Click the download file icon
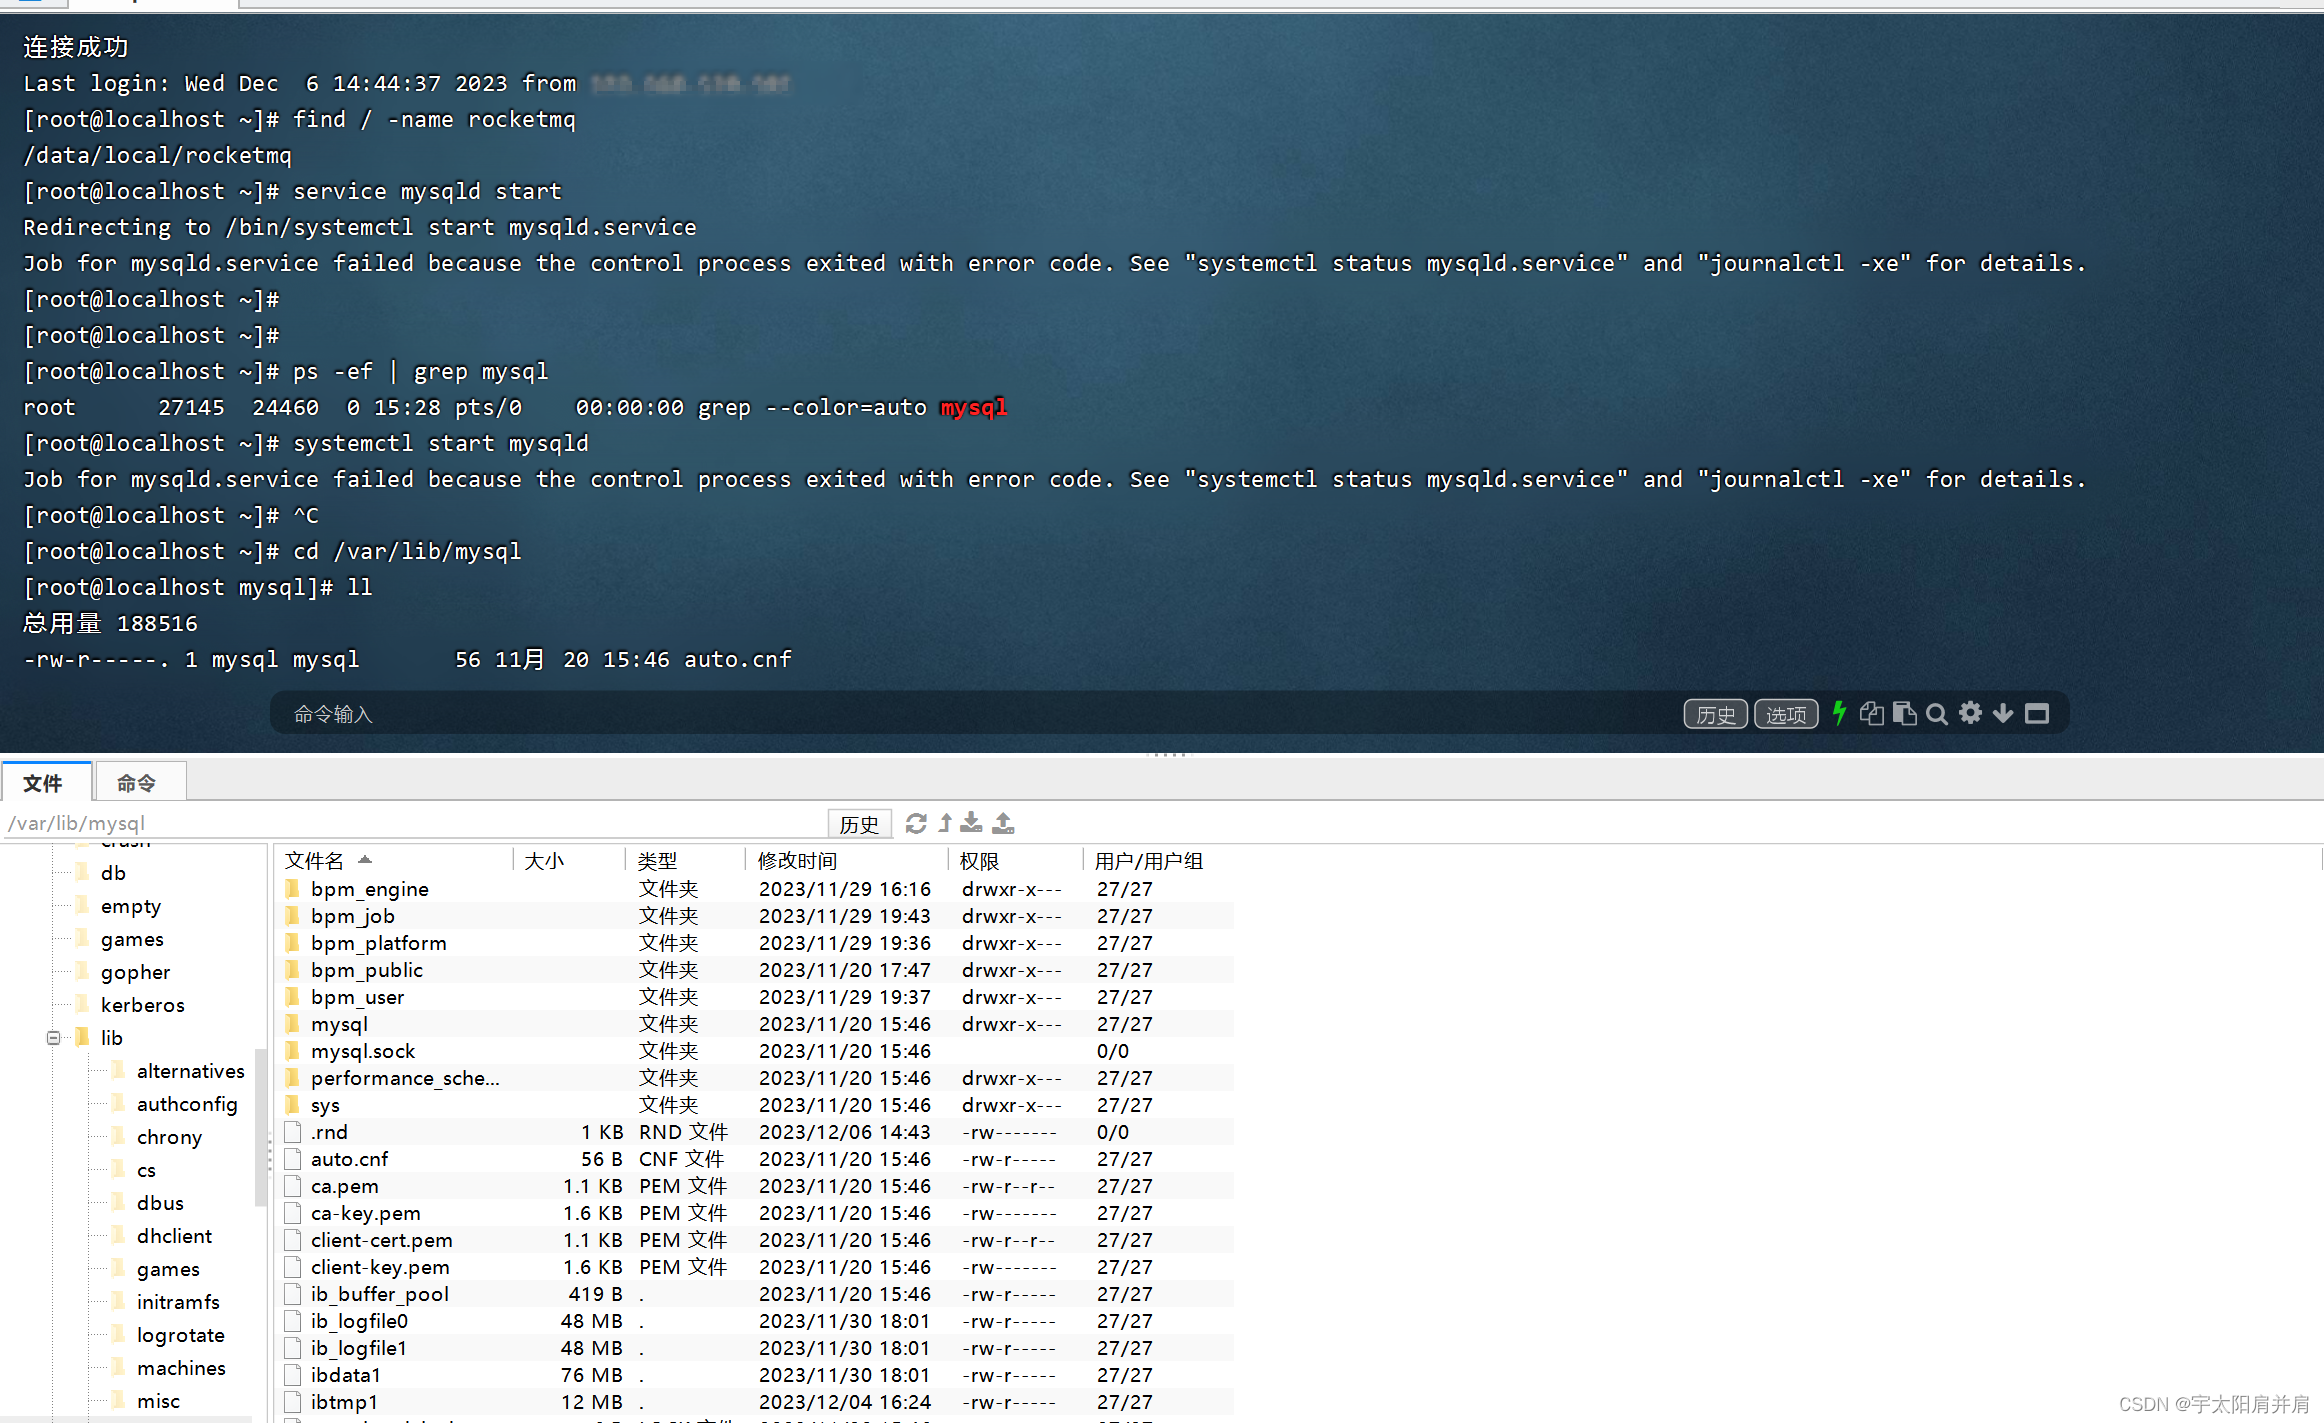Viewport: 2324px width, 1423px height. [971, 823]
